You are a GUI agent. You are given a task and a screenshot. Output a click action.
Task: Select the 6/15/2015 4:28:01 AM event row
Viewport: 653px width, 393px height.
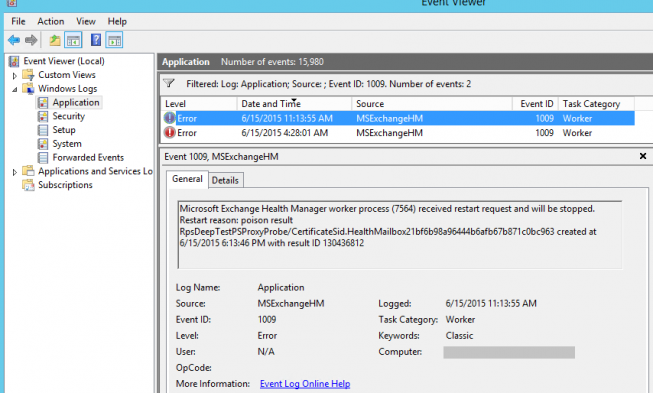click(398, 133)
